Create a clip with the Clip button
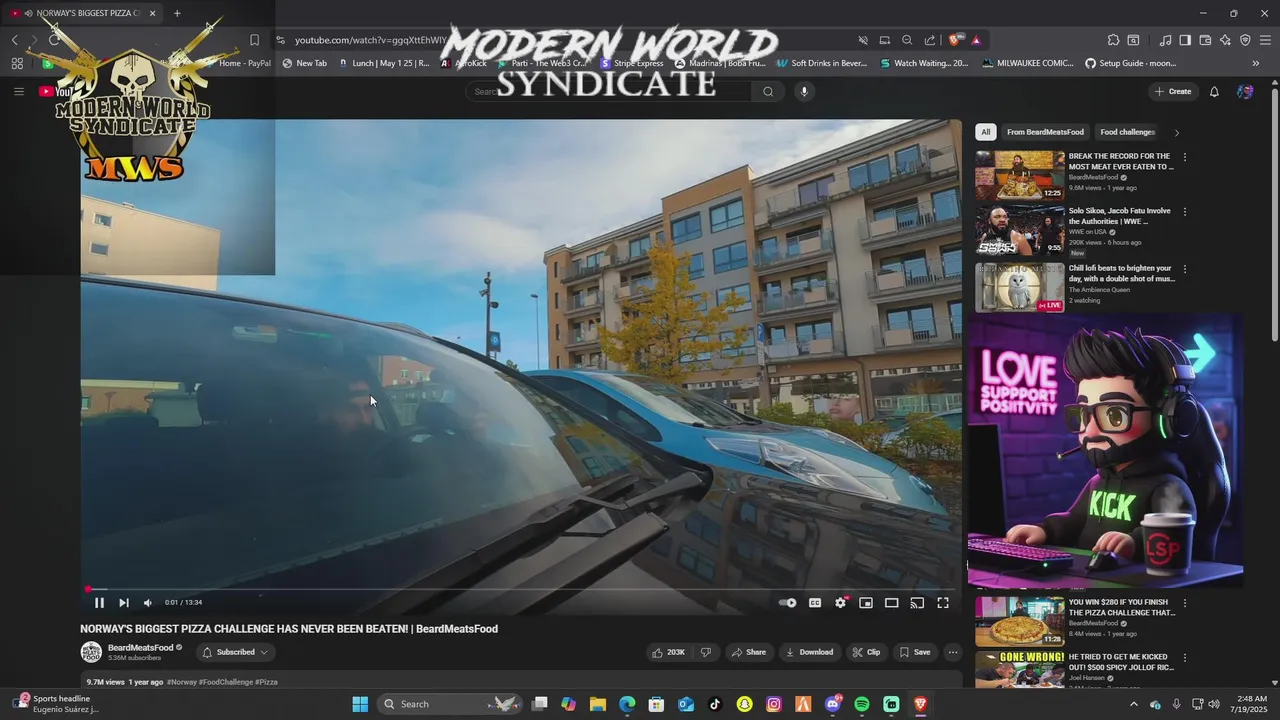Viewport: 1280px width, 720px height. coord(866,652)
